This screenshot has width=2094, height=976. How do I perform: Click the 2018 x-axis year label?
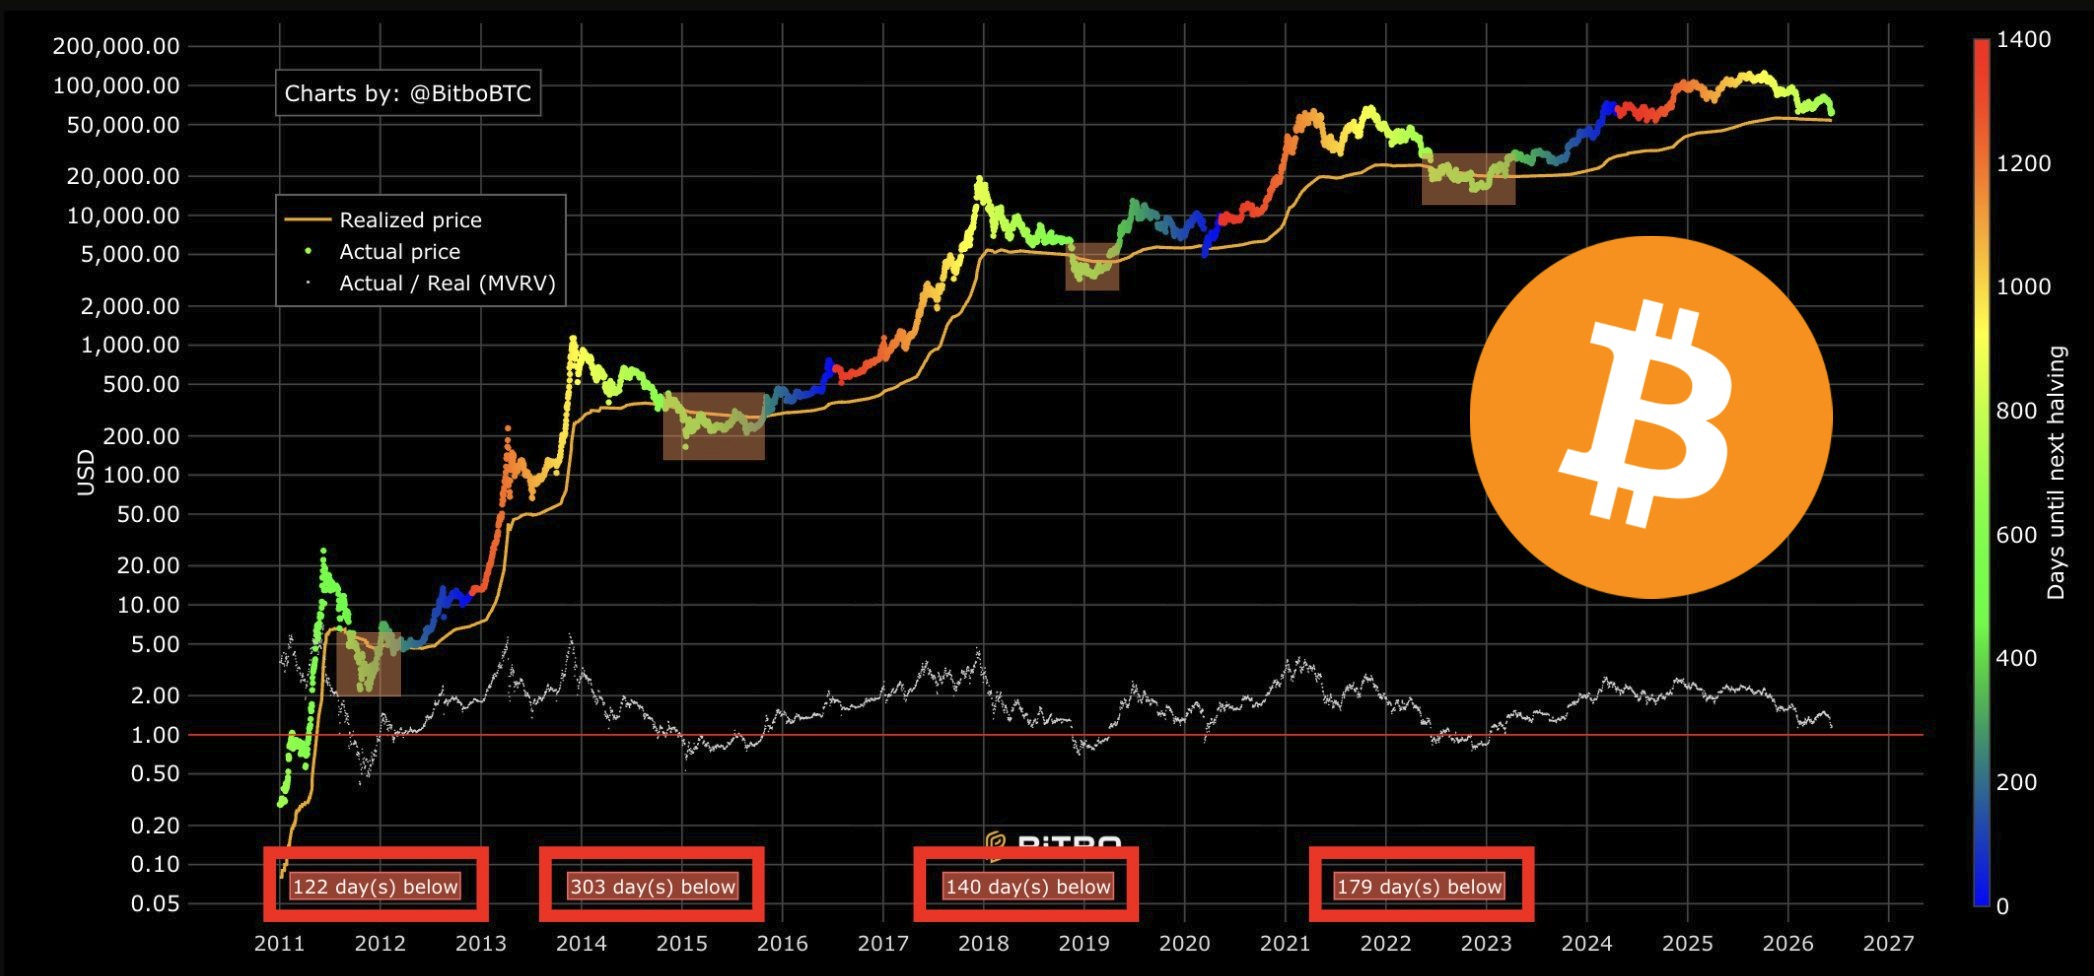[983, 944]
